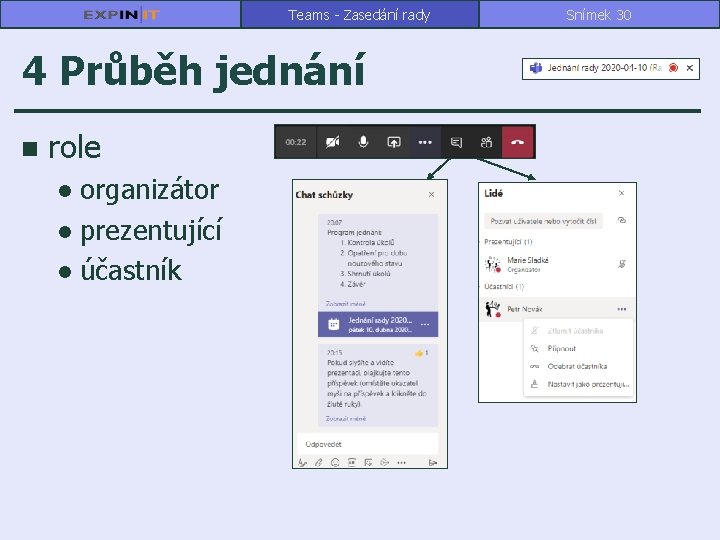Click the Teams - Zasedání rady header

pyautogui.click(x=359, y=15)
